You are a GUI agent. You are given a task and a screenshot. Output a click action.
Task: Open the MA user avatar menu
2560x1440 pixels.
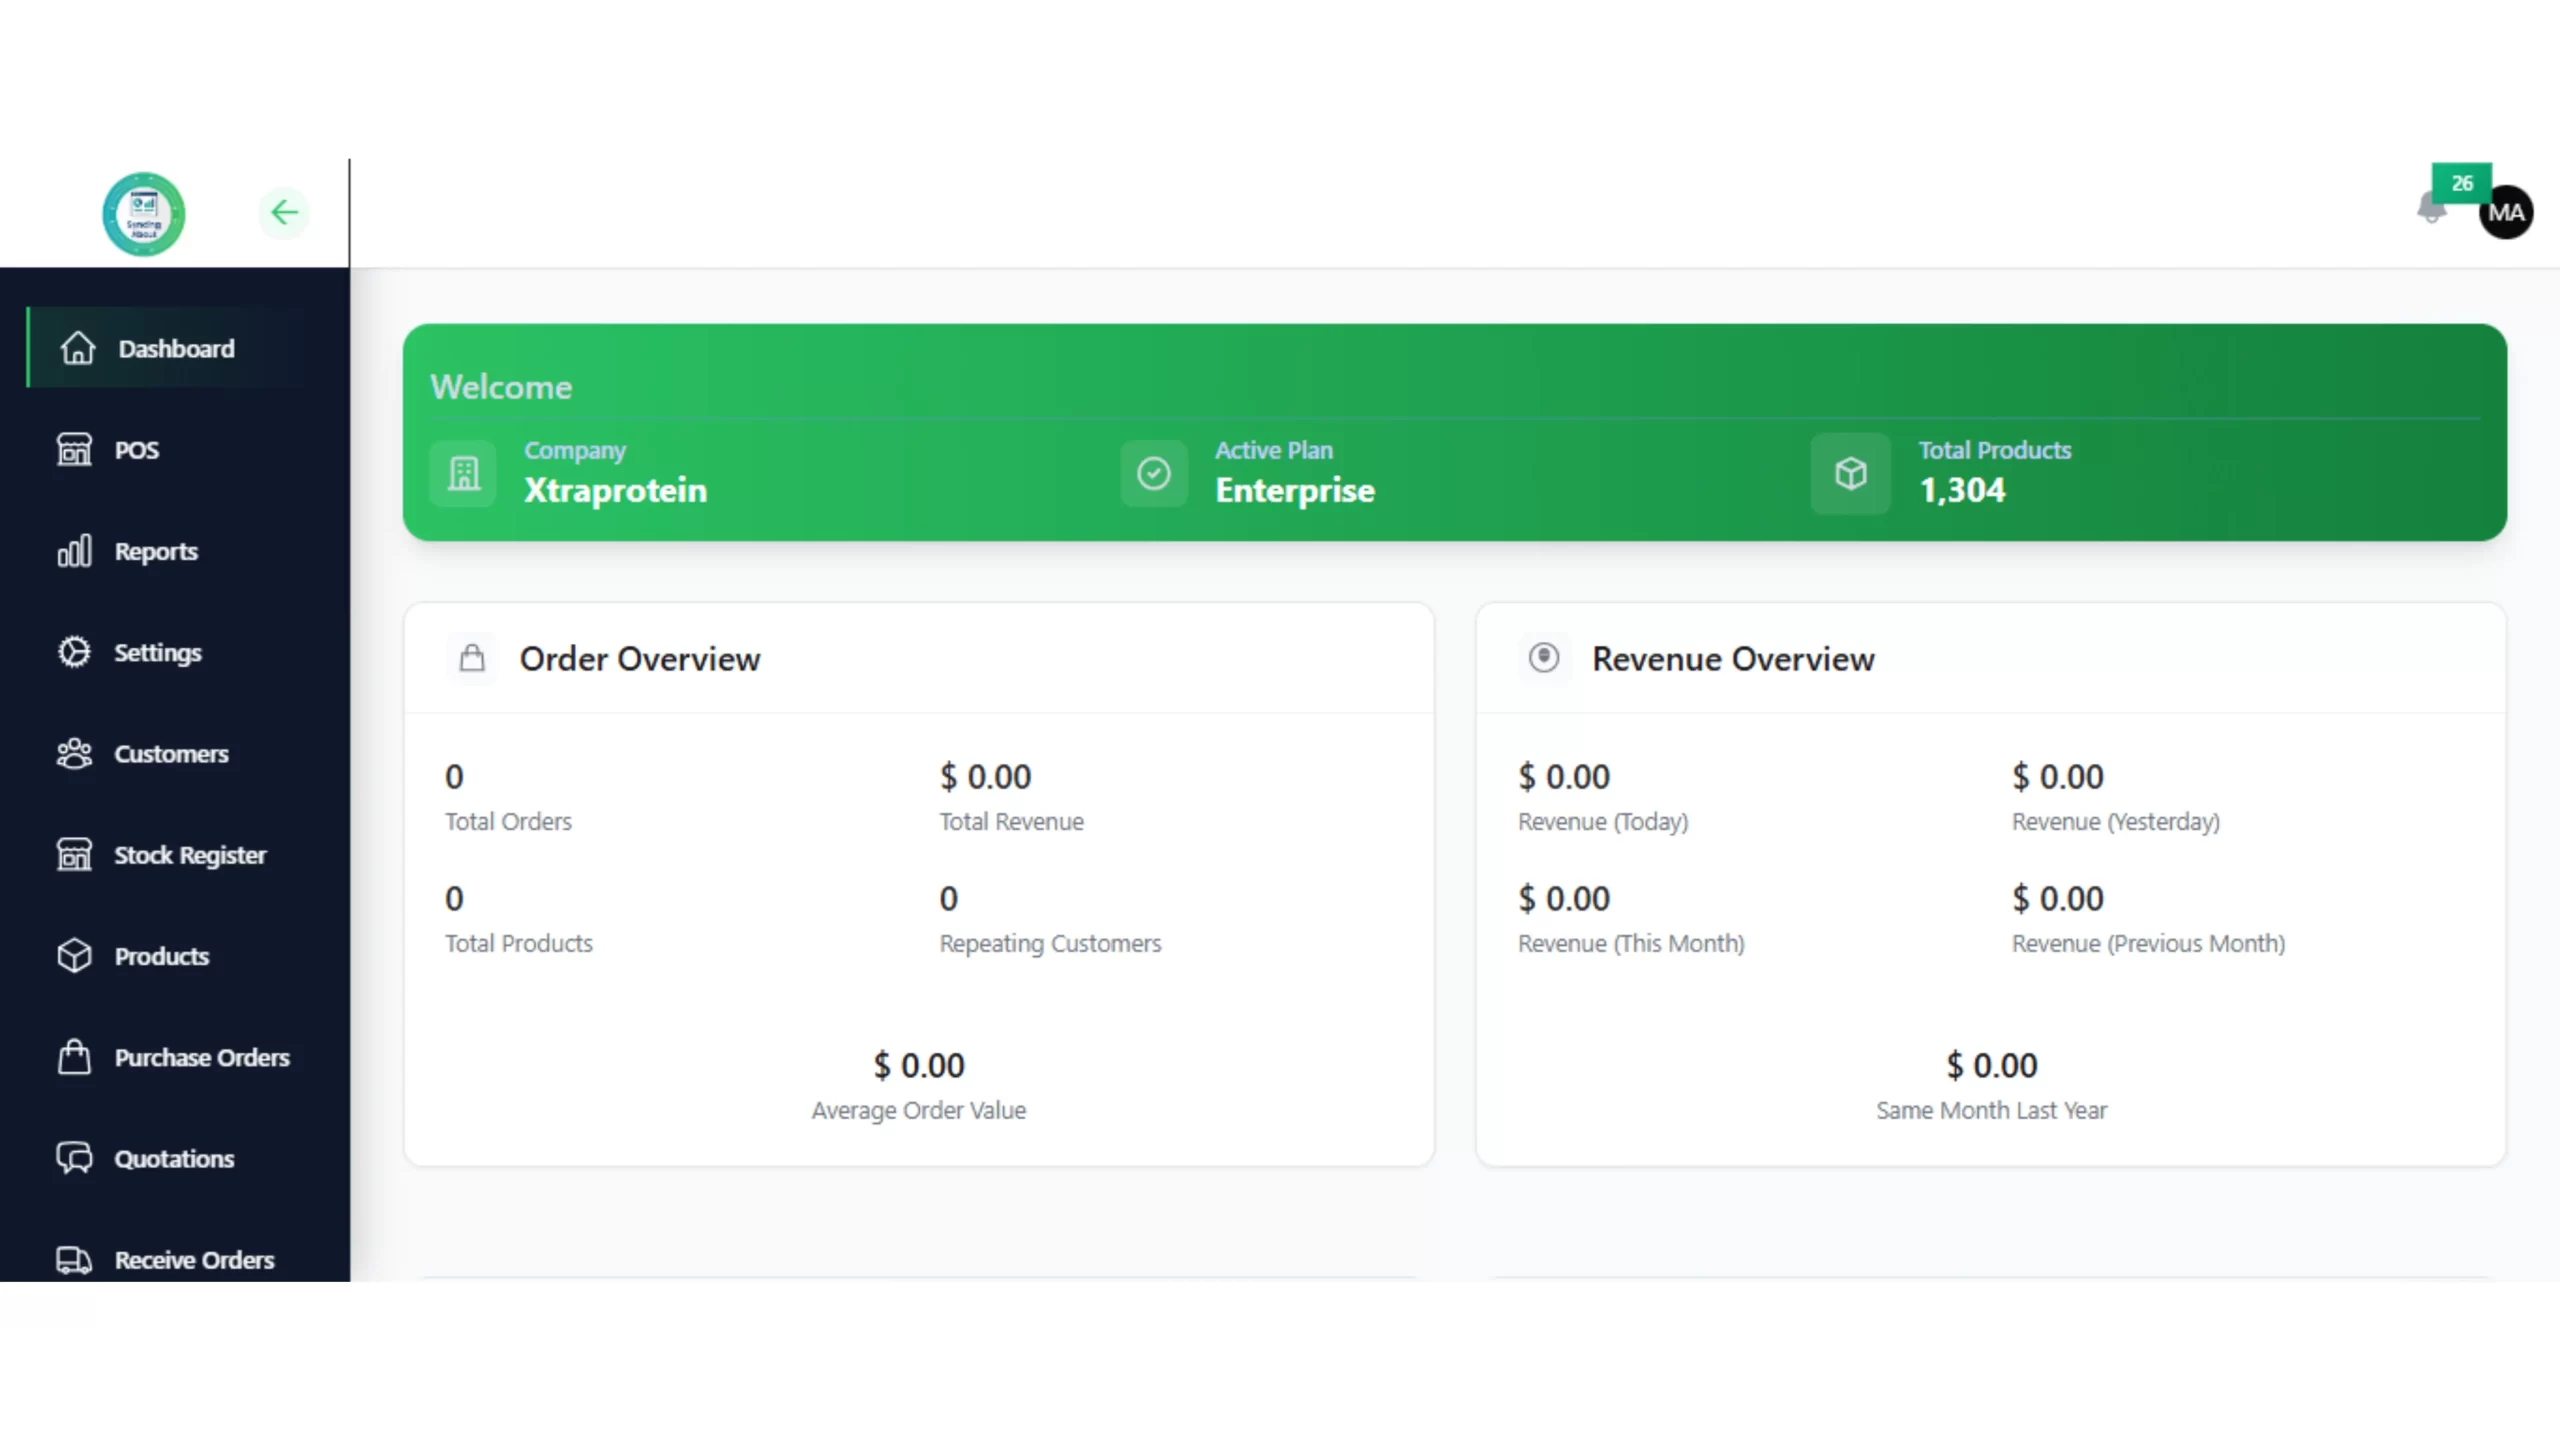(x=2506, y=212)
